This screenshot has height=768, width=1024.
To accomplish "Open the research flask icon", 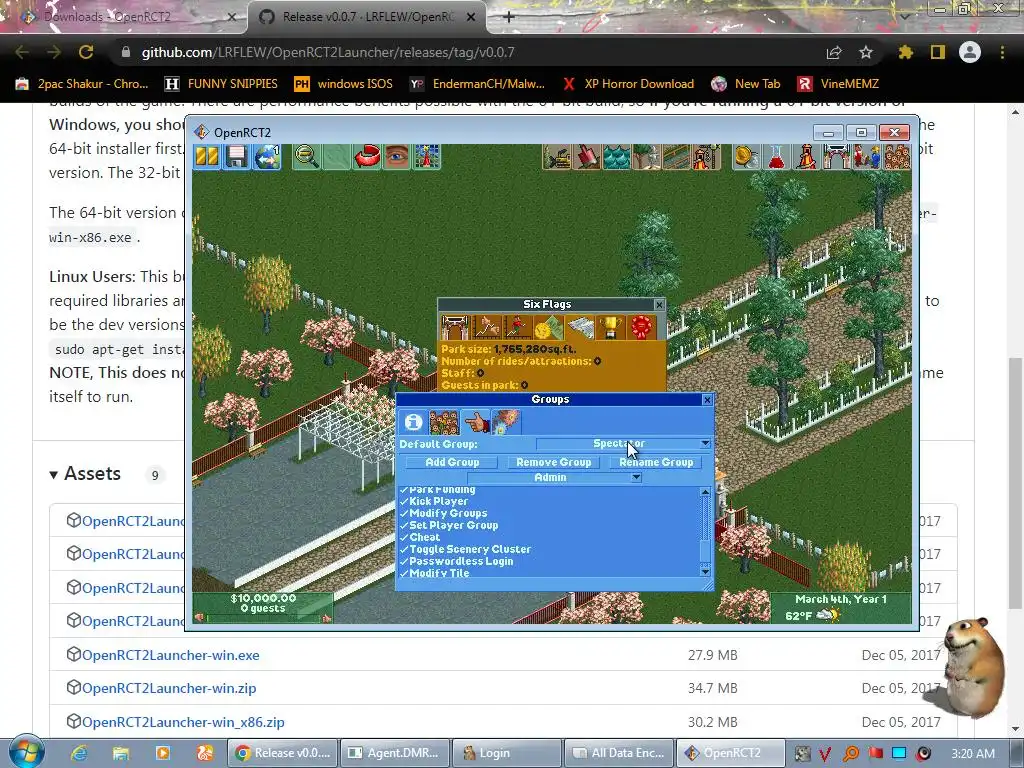I will coord(776,157).
